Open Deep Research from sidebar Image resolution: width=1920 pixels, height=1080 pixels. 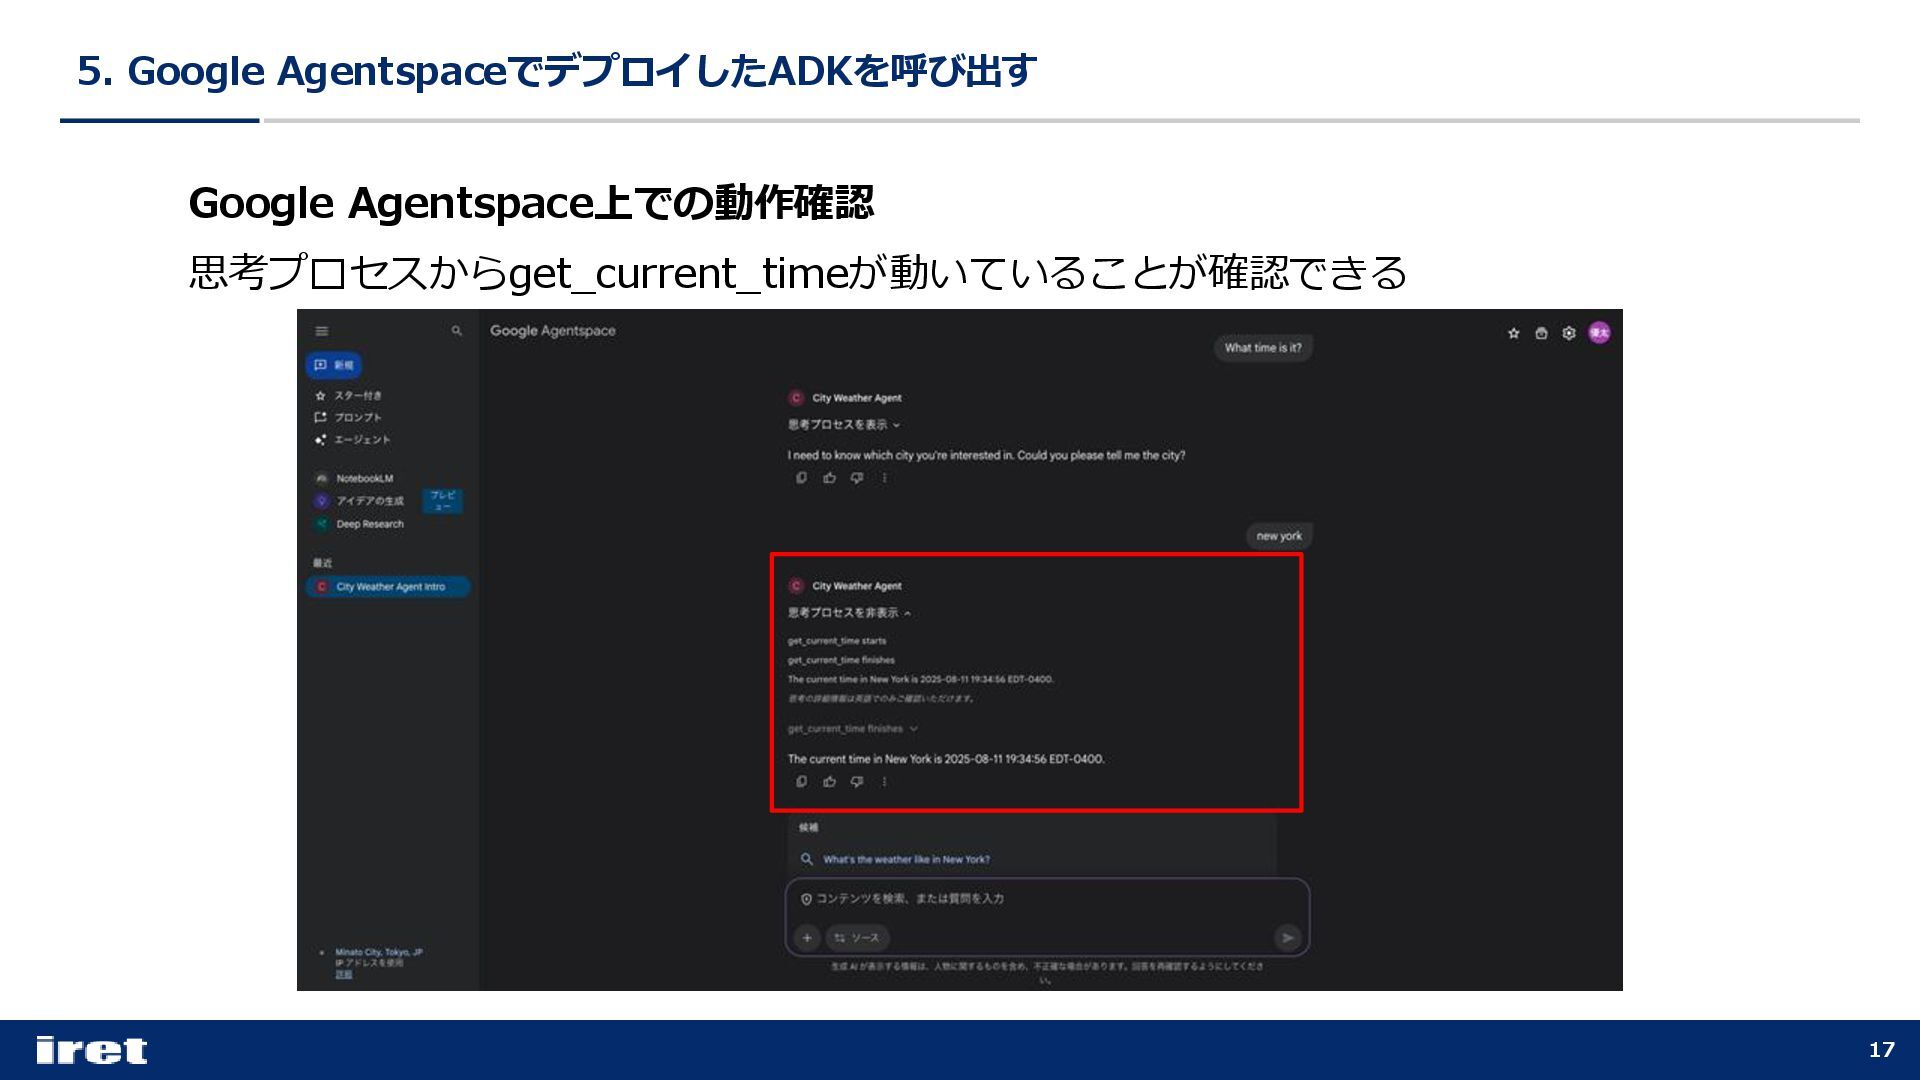[360, 524]
